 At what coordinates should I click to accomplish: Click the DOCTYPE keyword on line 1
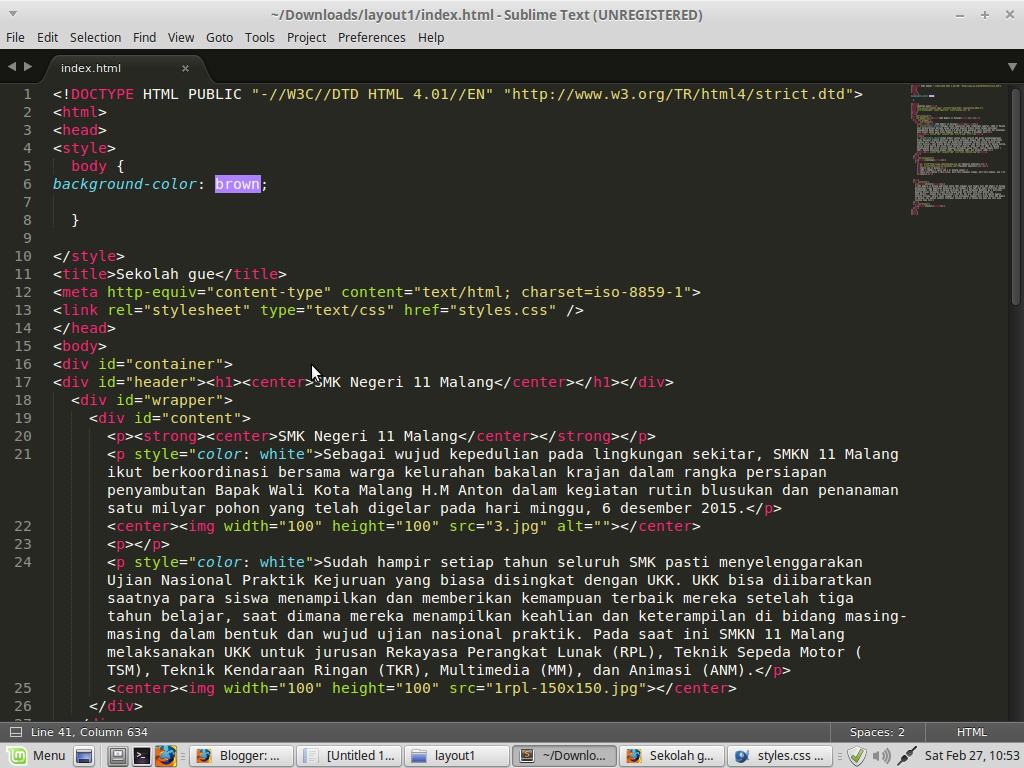(103, 94)
